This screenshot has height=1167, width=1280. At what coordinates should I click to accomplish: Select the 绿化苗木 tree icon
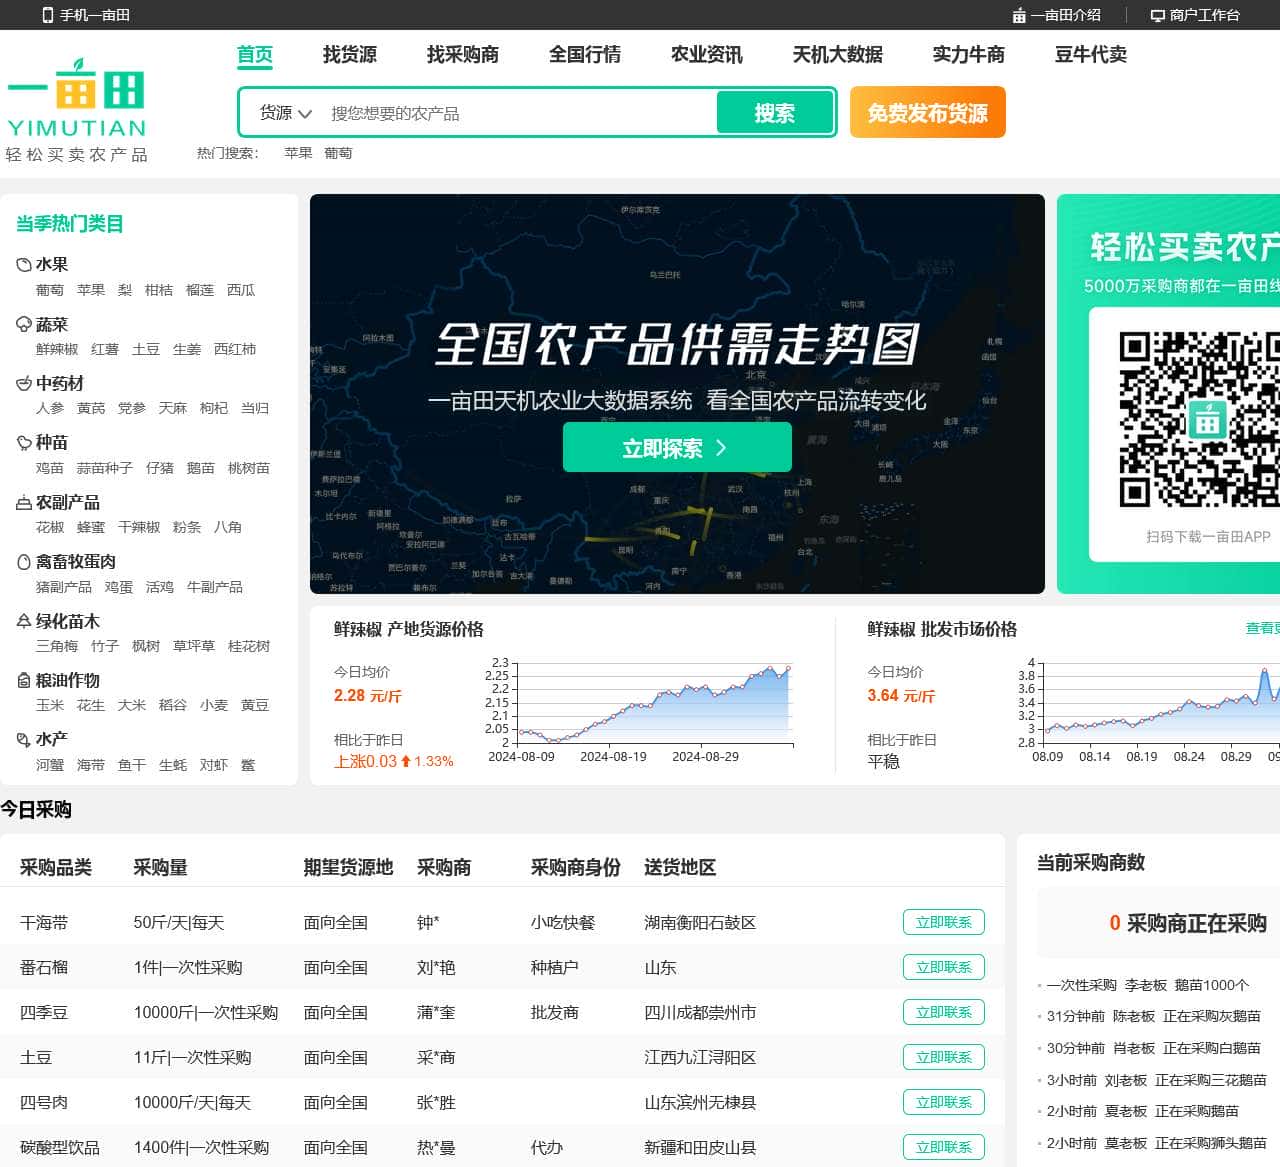[x=23, y=621]
